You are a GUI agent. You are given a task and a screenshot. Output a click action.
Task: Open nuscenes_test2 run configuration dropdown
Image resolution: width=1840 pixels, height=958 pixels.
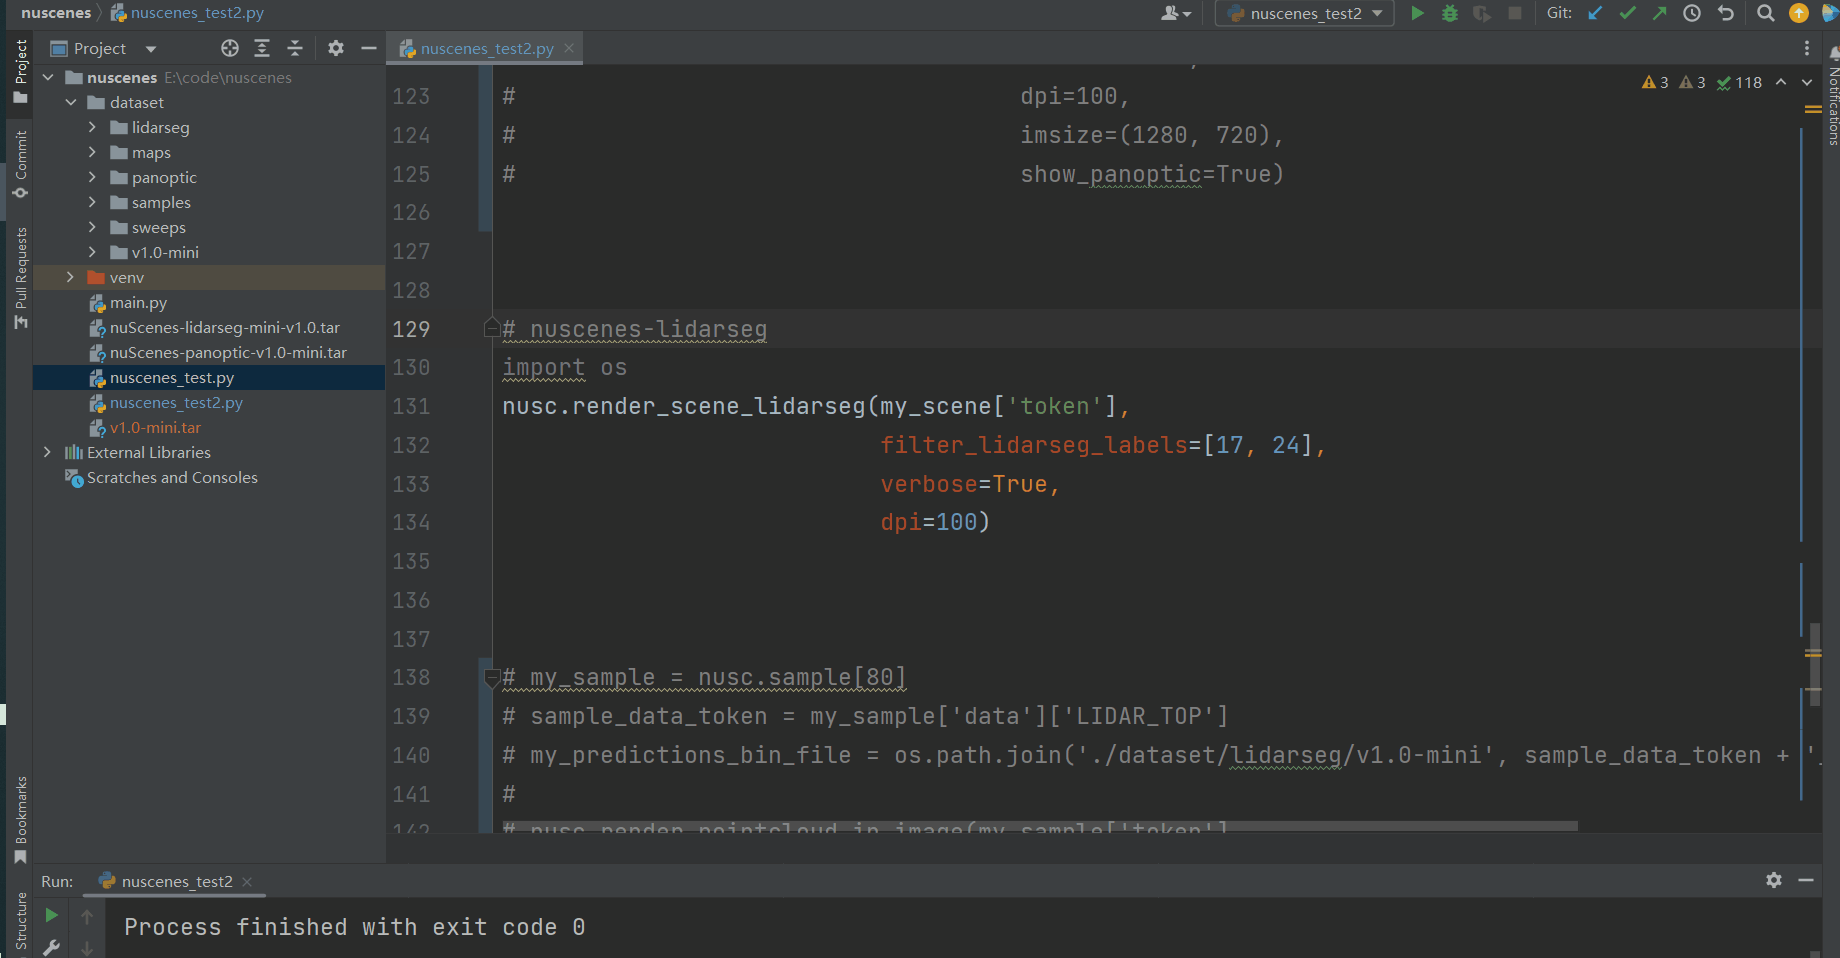1305,13
